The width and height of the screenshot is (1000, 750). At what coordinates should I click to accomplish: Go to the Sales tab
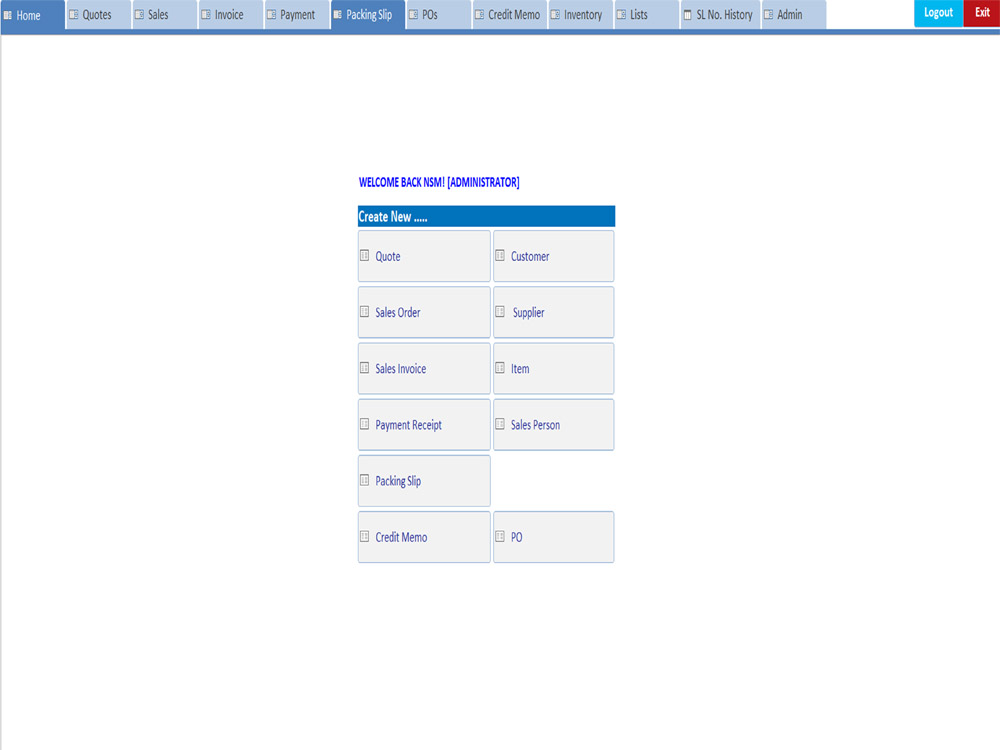point(165,15)
